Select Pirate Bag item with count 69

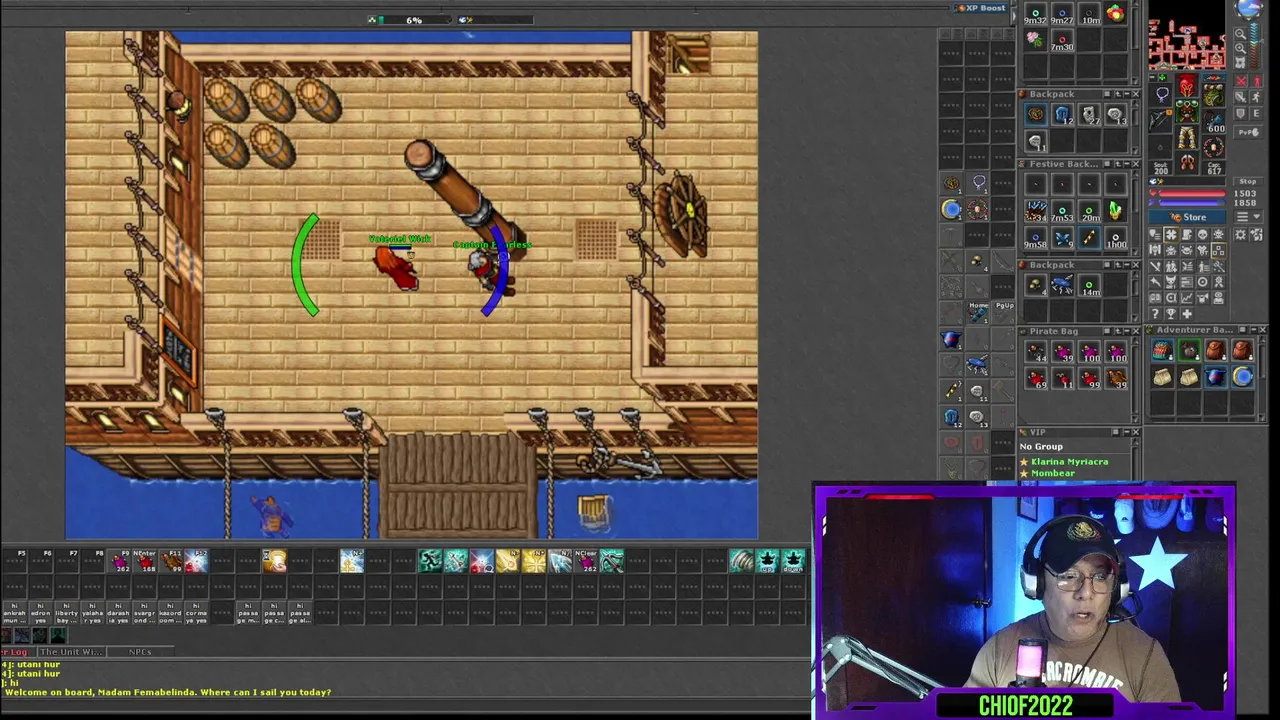click(x=1036, y=378)
